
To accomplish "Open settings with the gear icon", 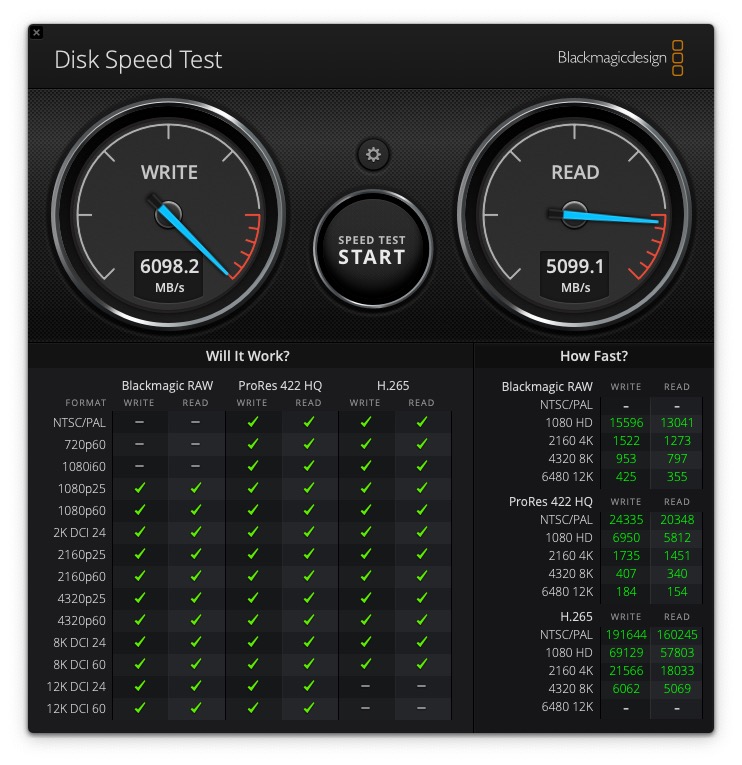I will (x=373, y=155).
